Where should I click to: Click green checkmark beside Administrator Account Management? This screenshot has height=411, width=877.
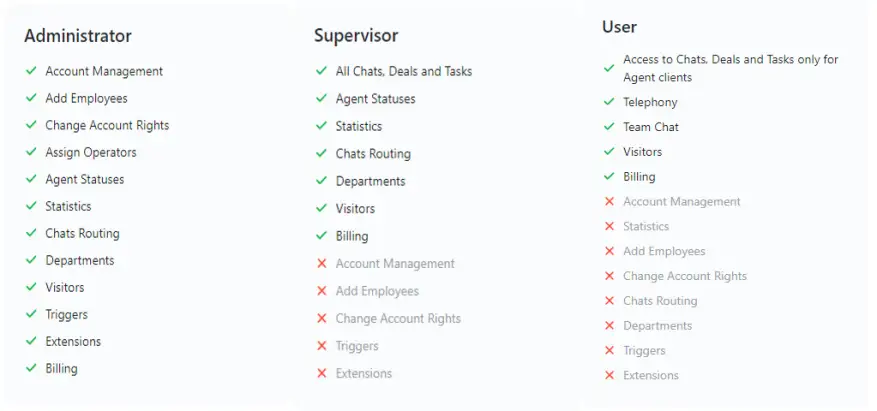pos(31,71)
